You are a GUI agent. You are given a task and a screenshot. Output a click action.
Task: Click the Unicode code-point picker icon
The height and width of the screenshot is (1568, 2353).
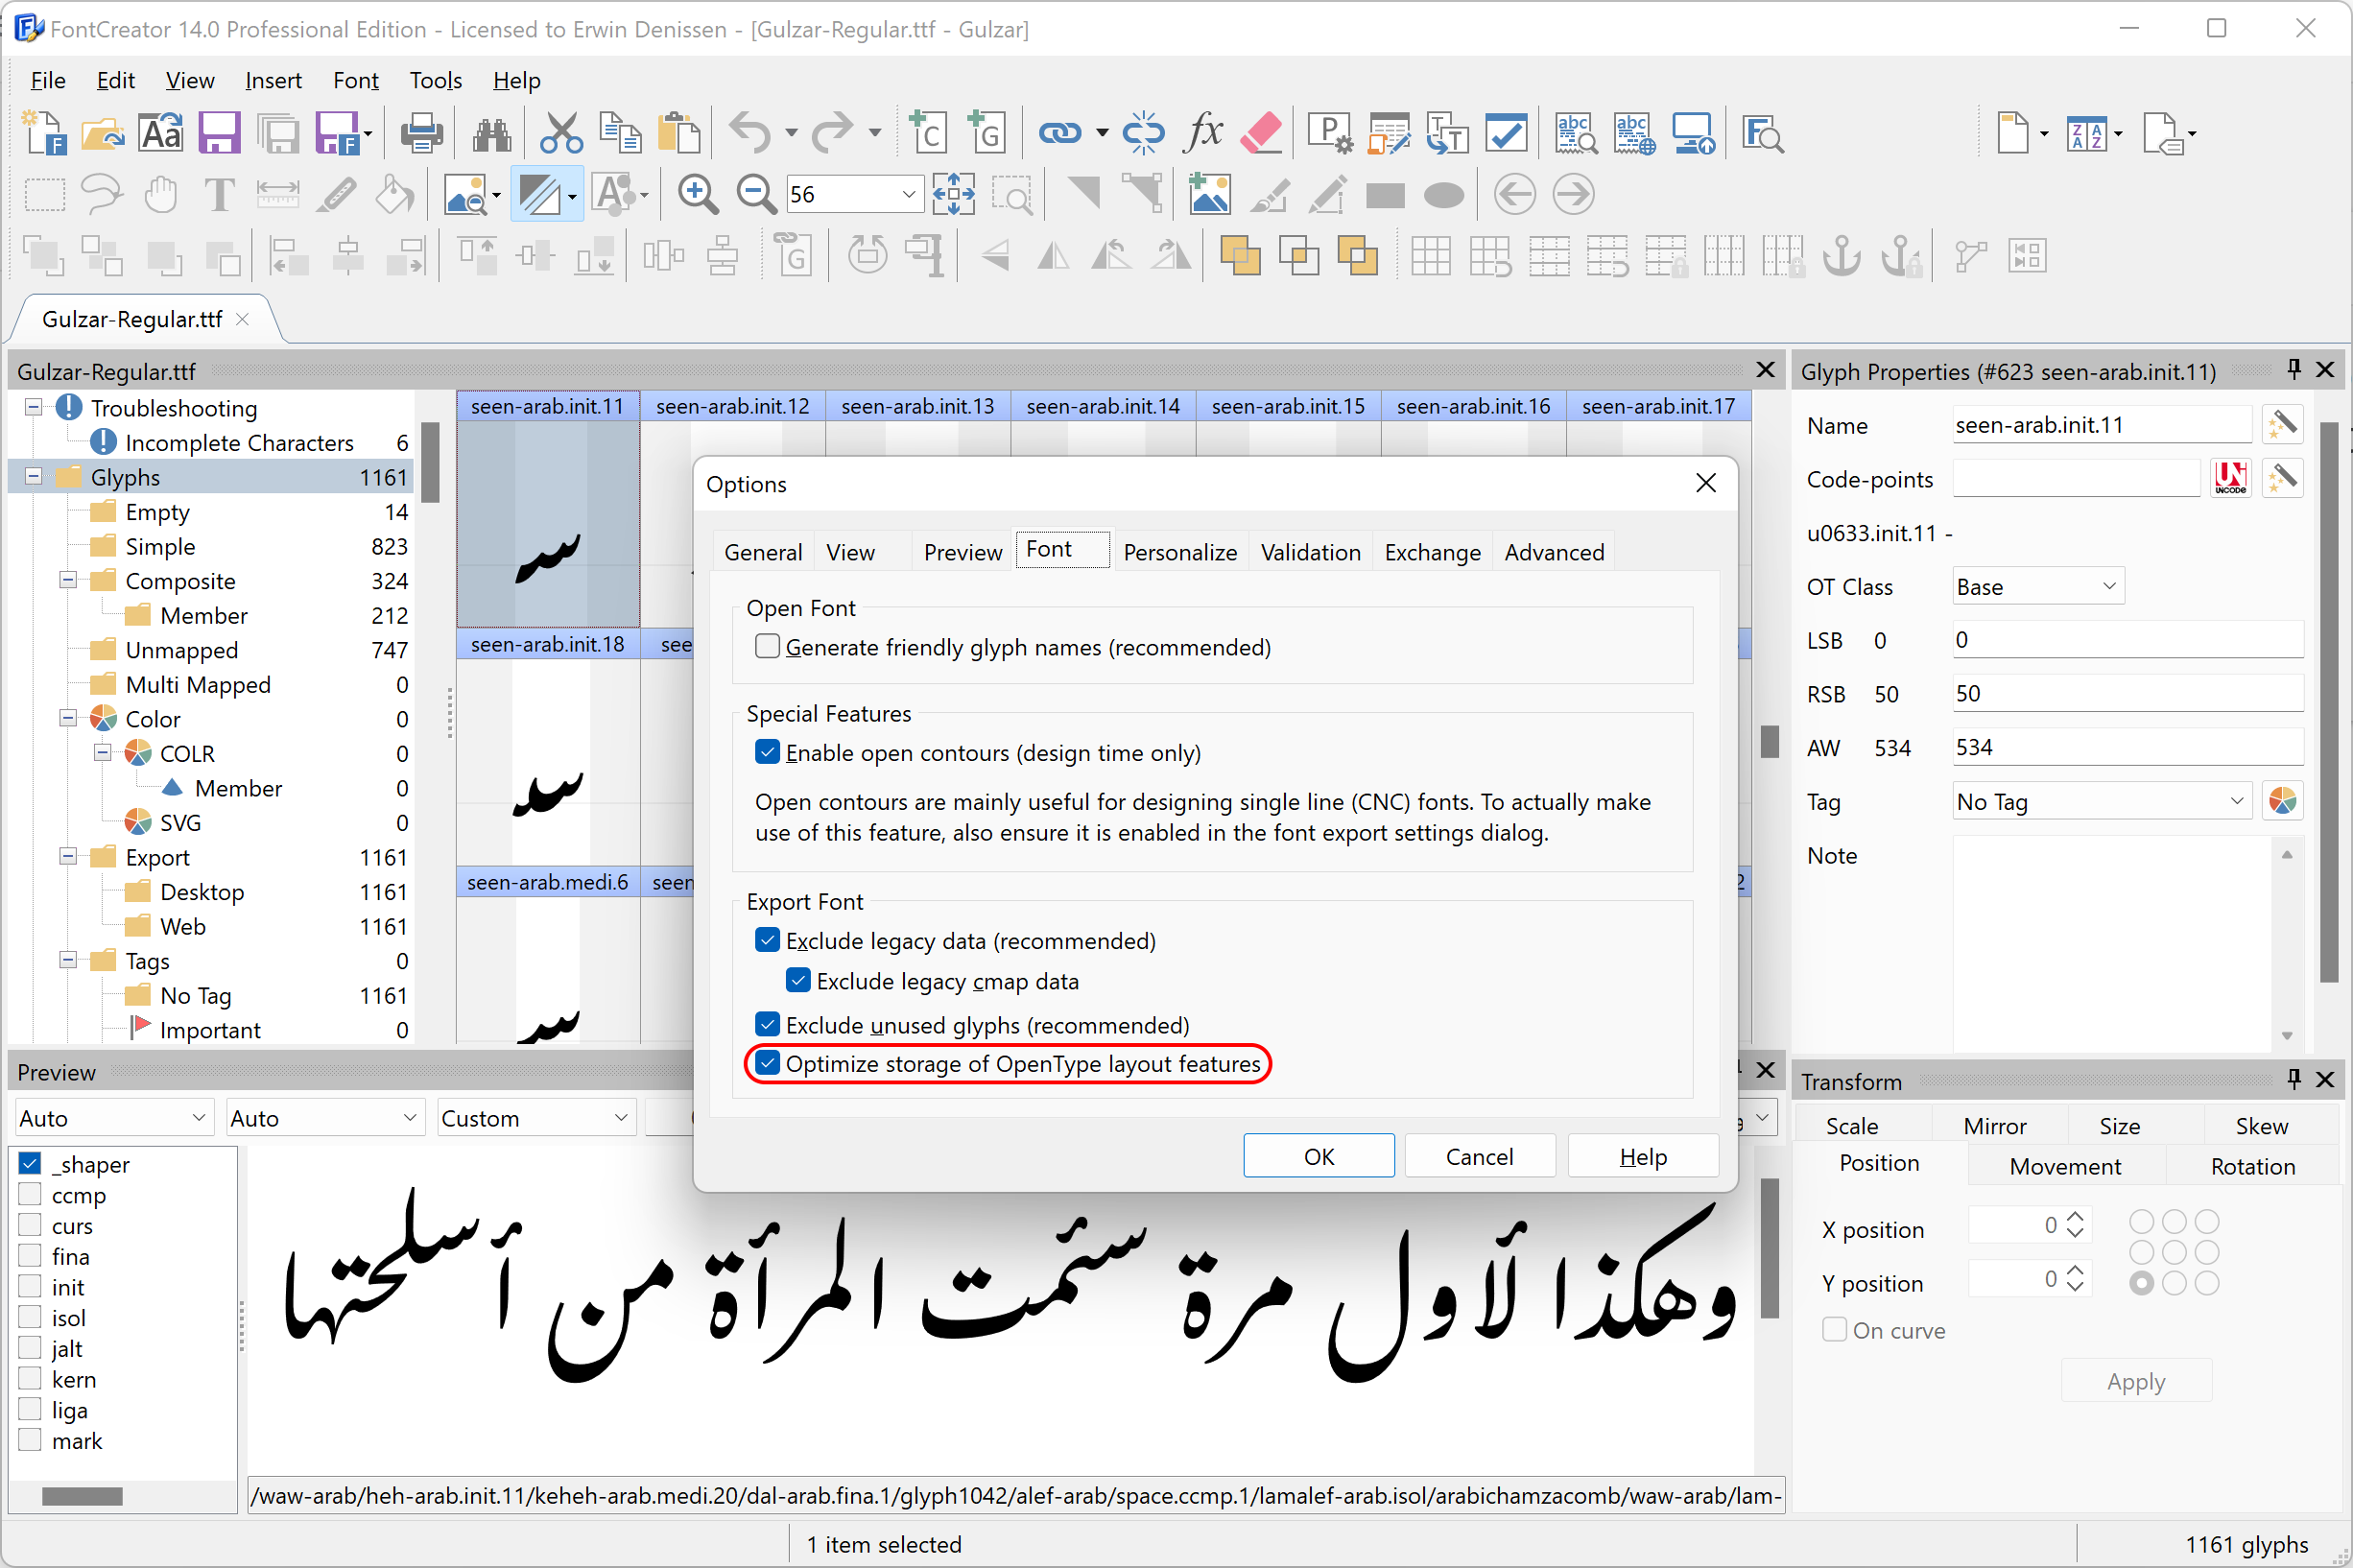2230,478
